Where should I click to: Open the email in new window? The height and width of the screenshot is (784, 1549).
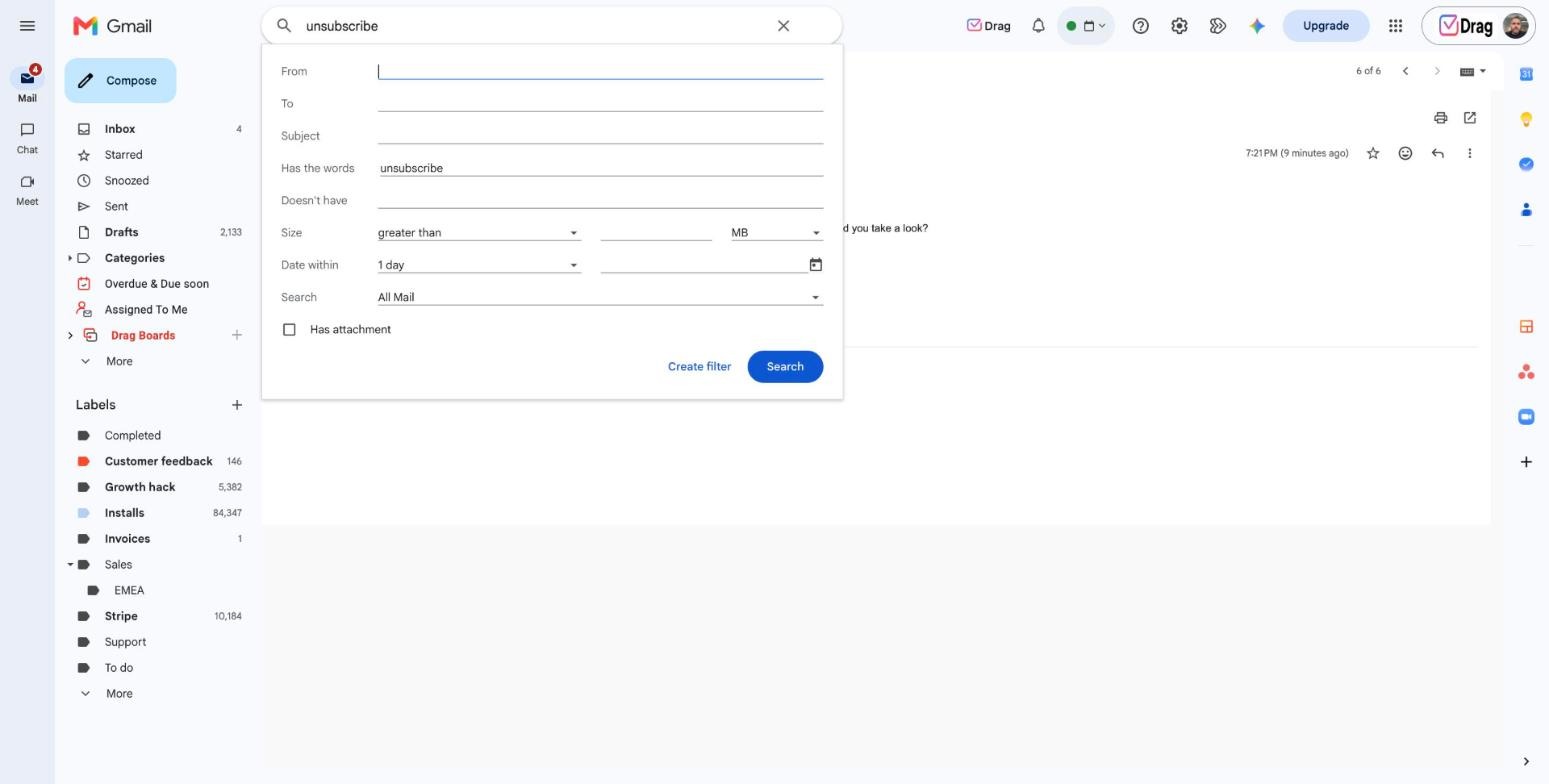tap(1470, 118)
